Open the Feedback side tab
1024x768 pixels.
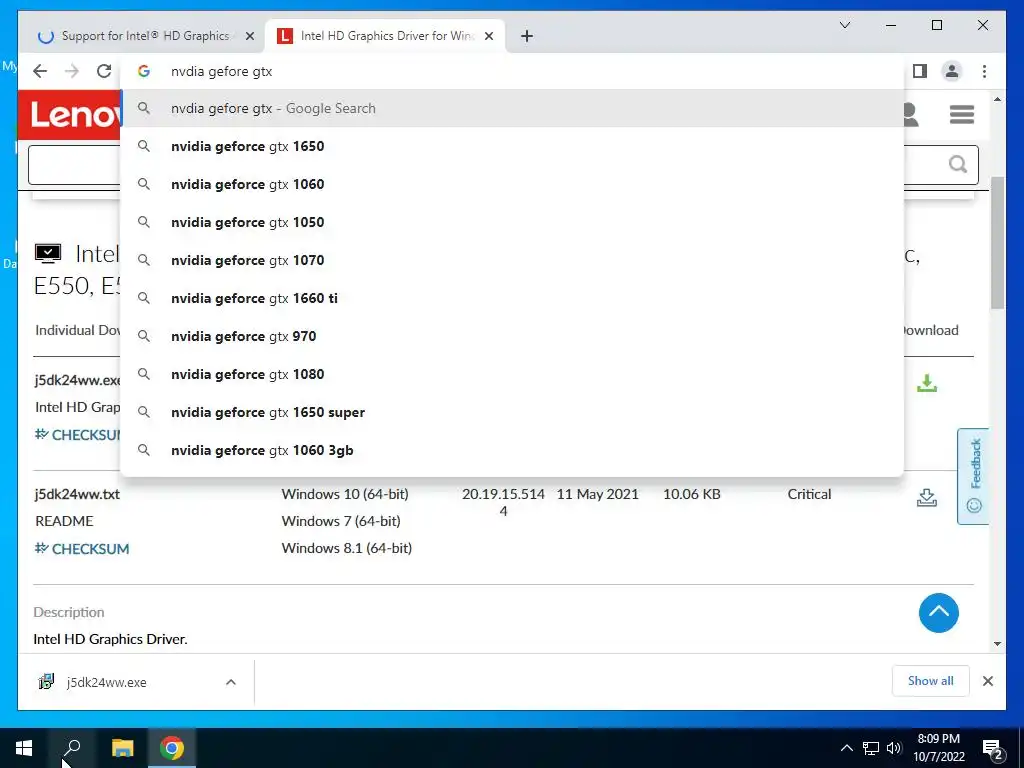(x=973, y=476)
